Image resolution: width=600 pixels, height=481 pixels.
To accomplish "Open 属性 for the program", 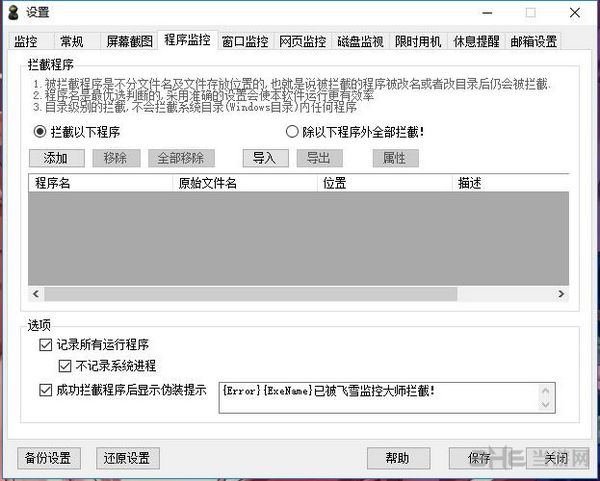I will pos(396,158).
